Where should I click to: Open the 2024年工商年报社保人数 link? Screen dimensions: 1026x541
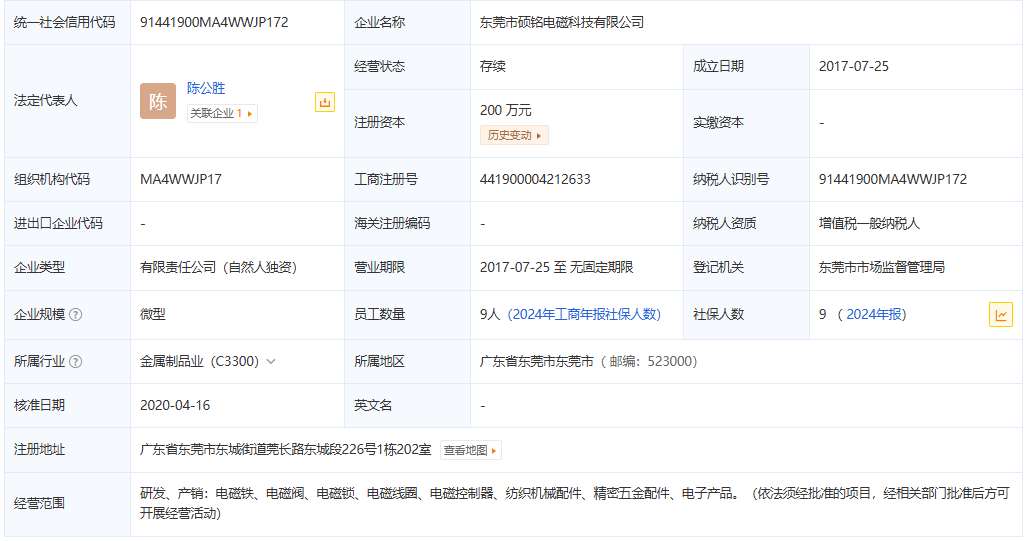click(x=585, y=314)
